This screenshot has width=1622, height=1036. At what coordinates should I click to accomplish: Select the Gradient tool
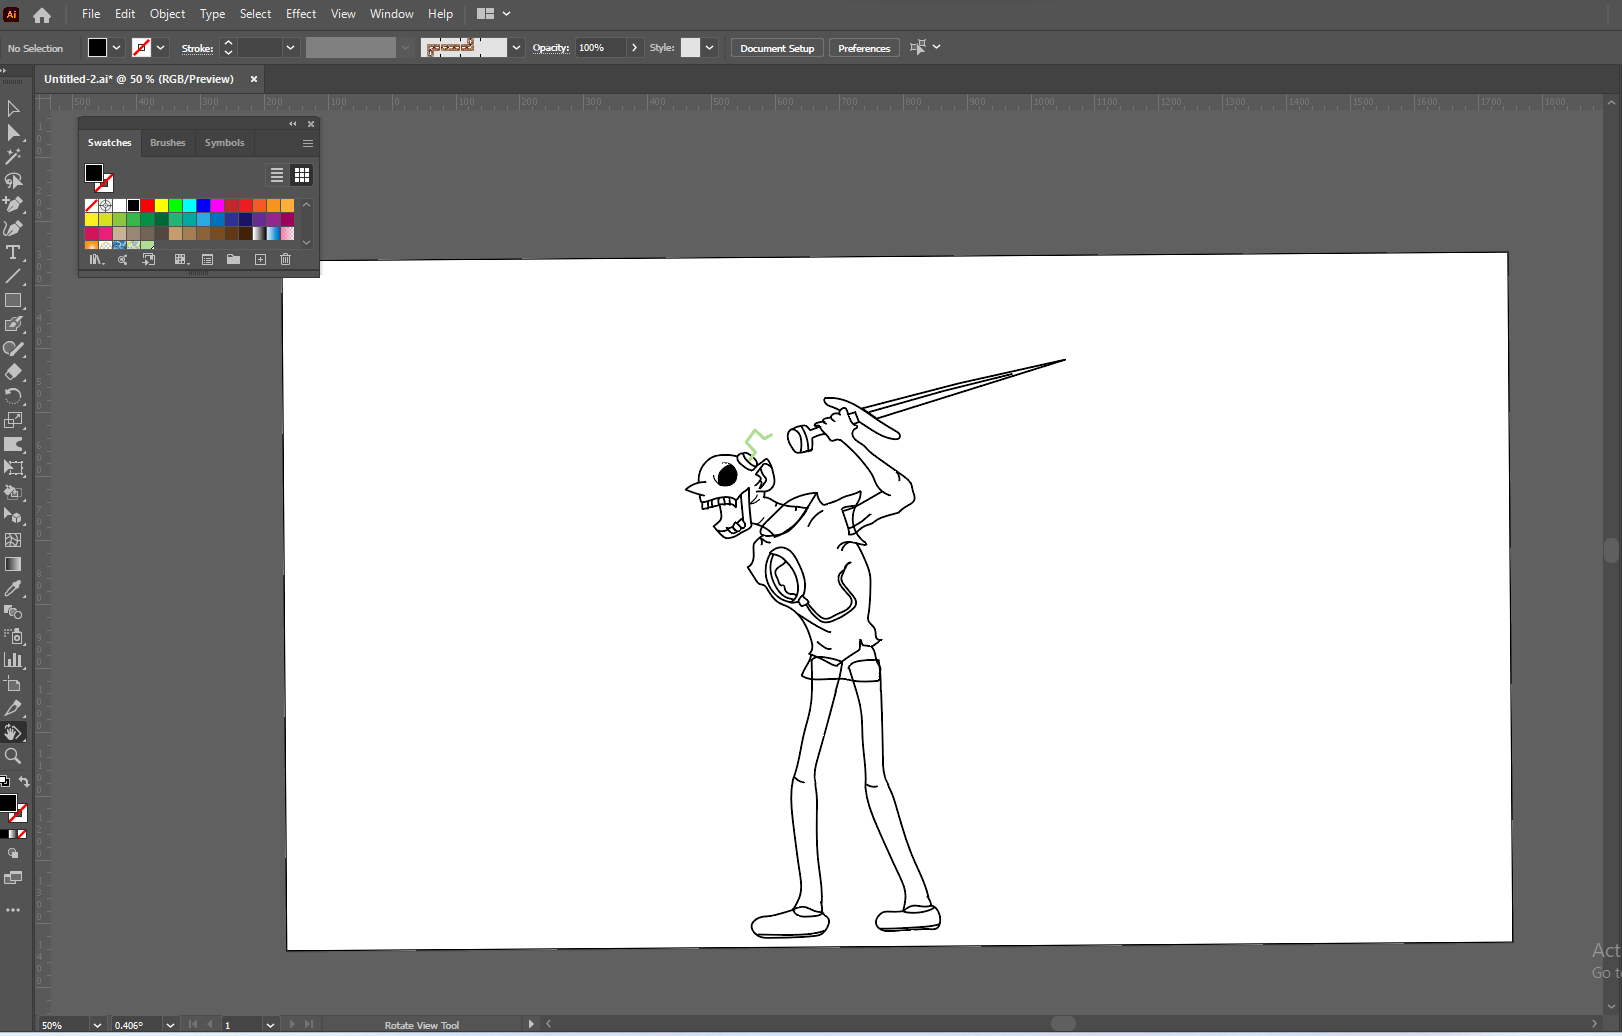point(13,564)
